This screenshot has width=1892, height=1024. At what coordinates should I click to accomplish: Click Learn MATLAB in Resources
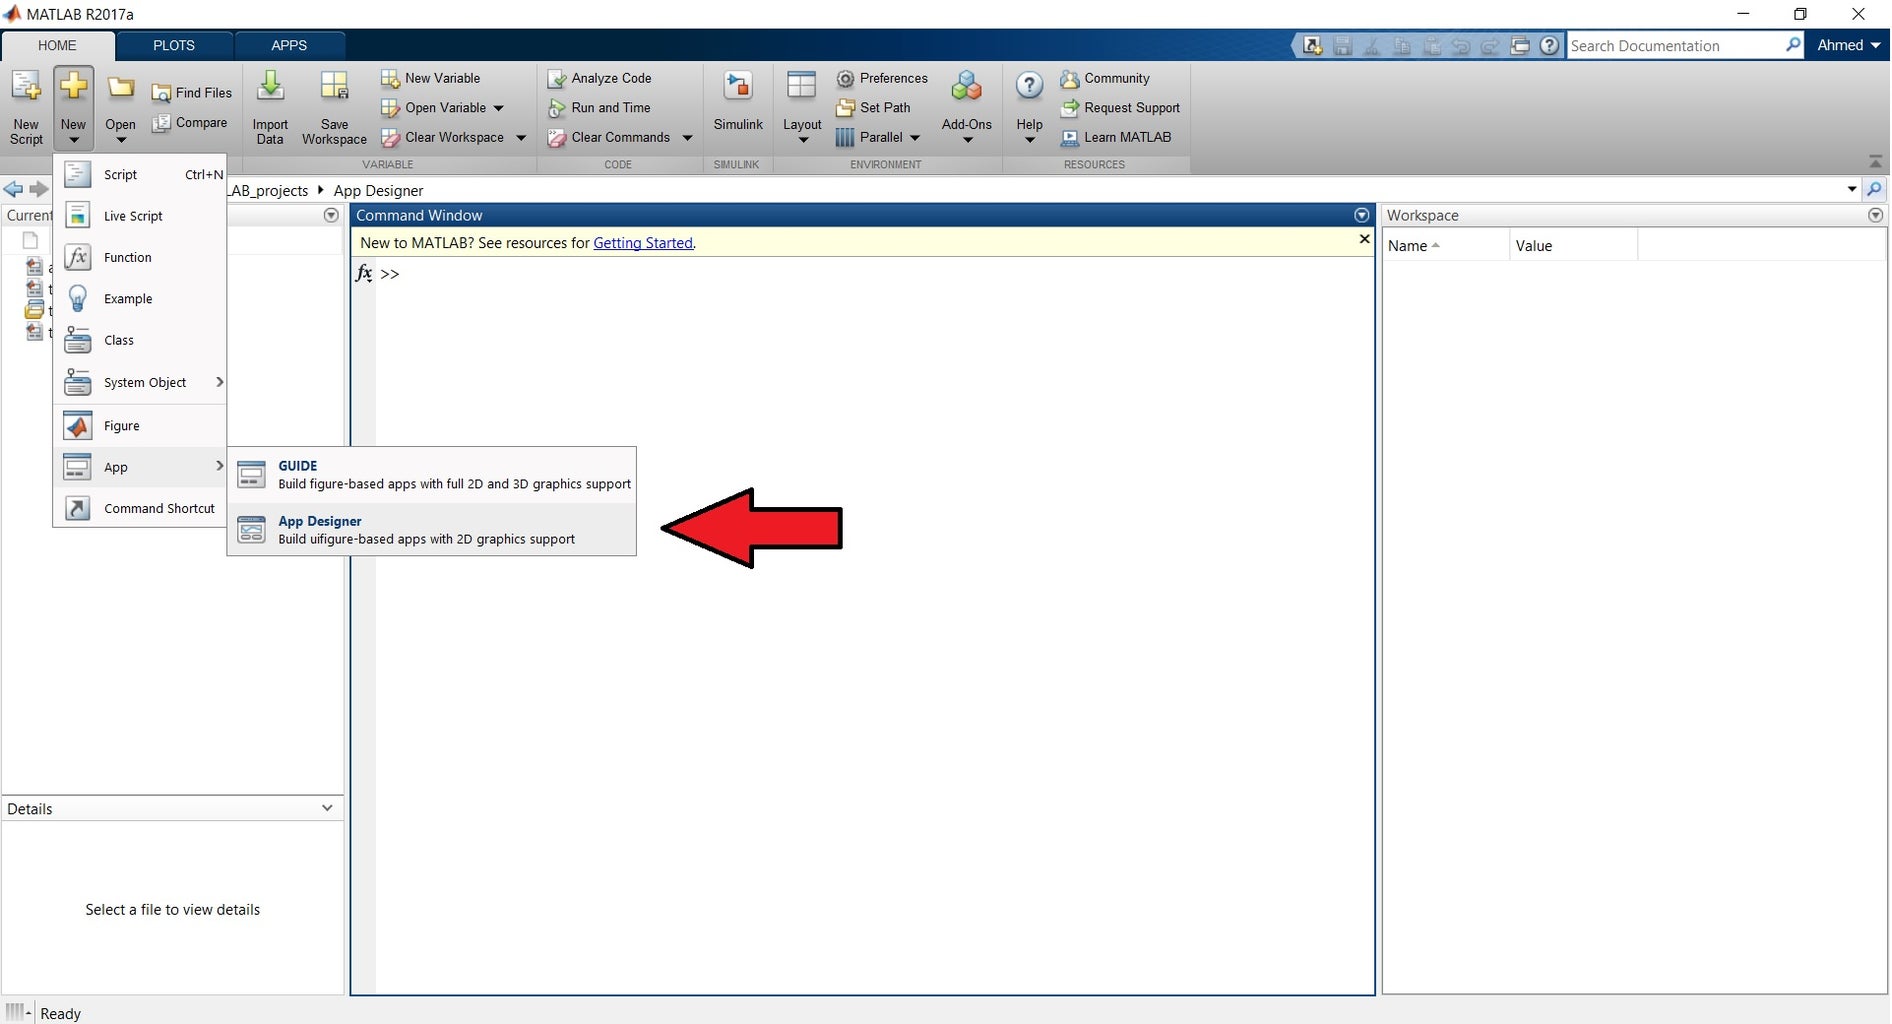pyautogui.click(x=1127, y=137)
